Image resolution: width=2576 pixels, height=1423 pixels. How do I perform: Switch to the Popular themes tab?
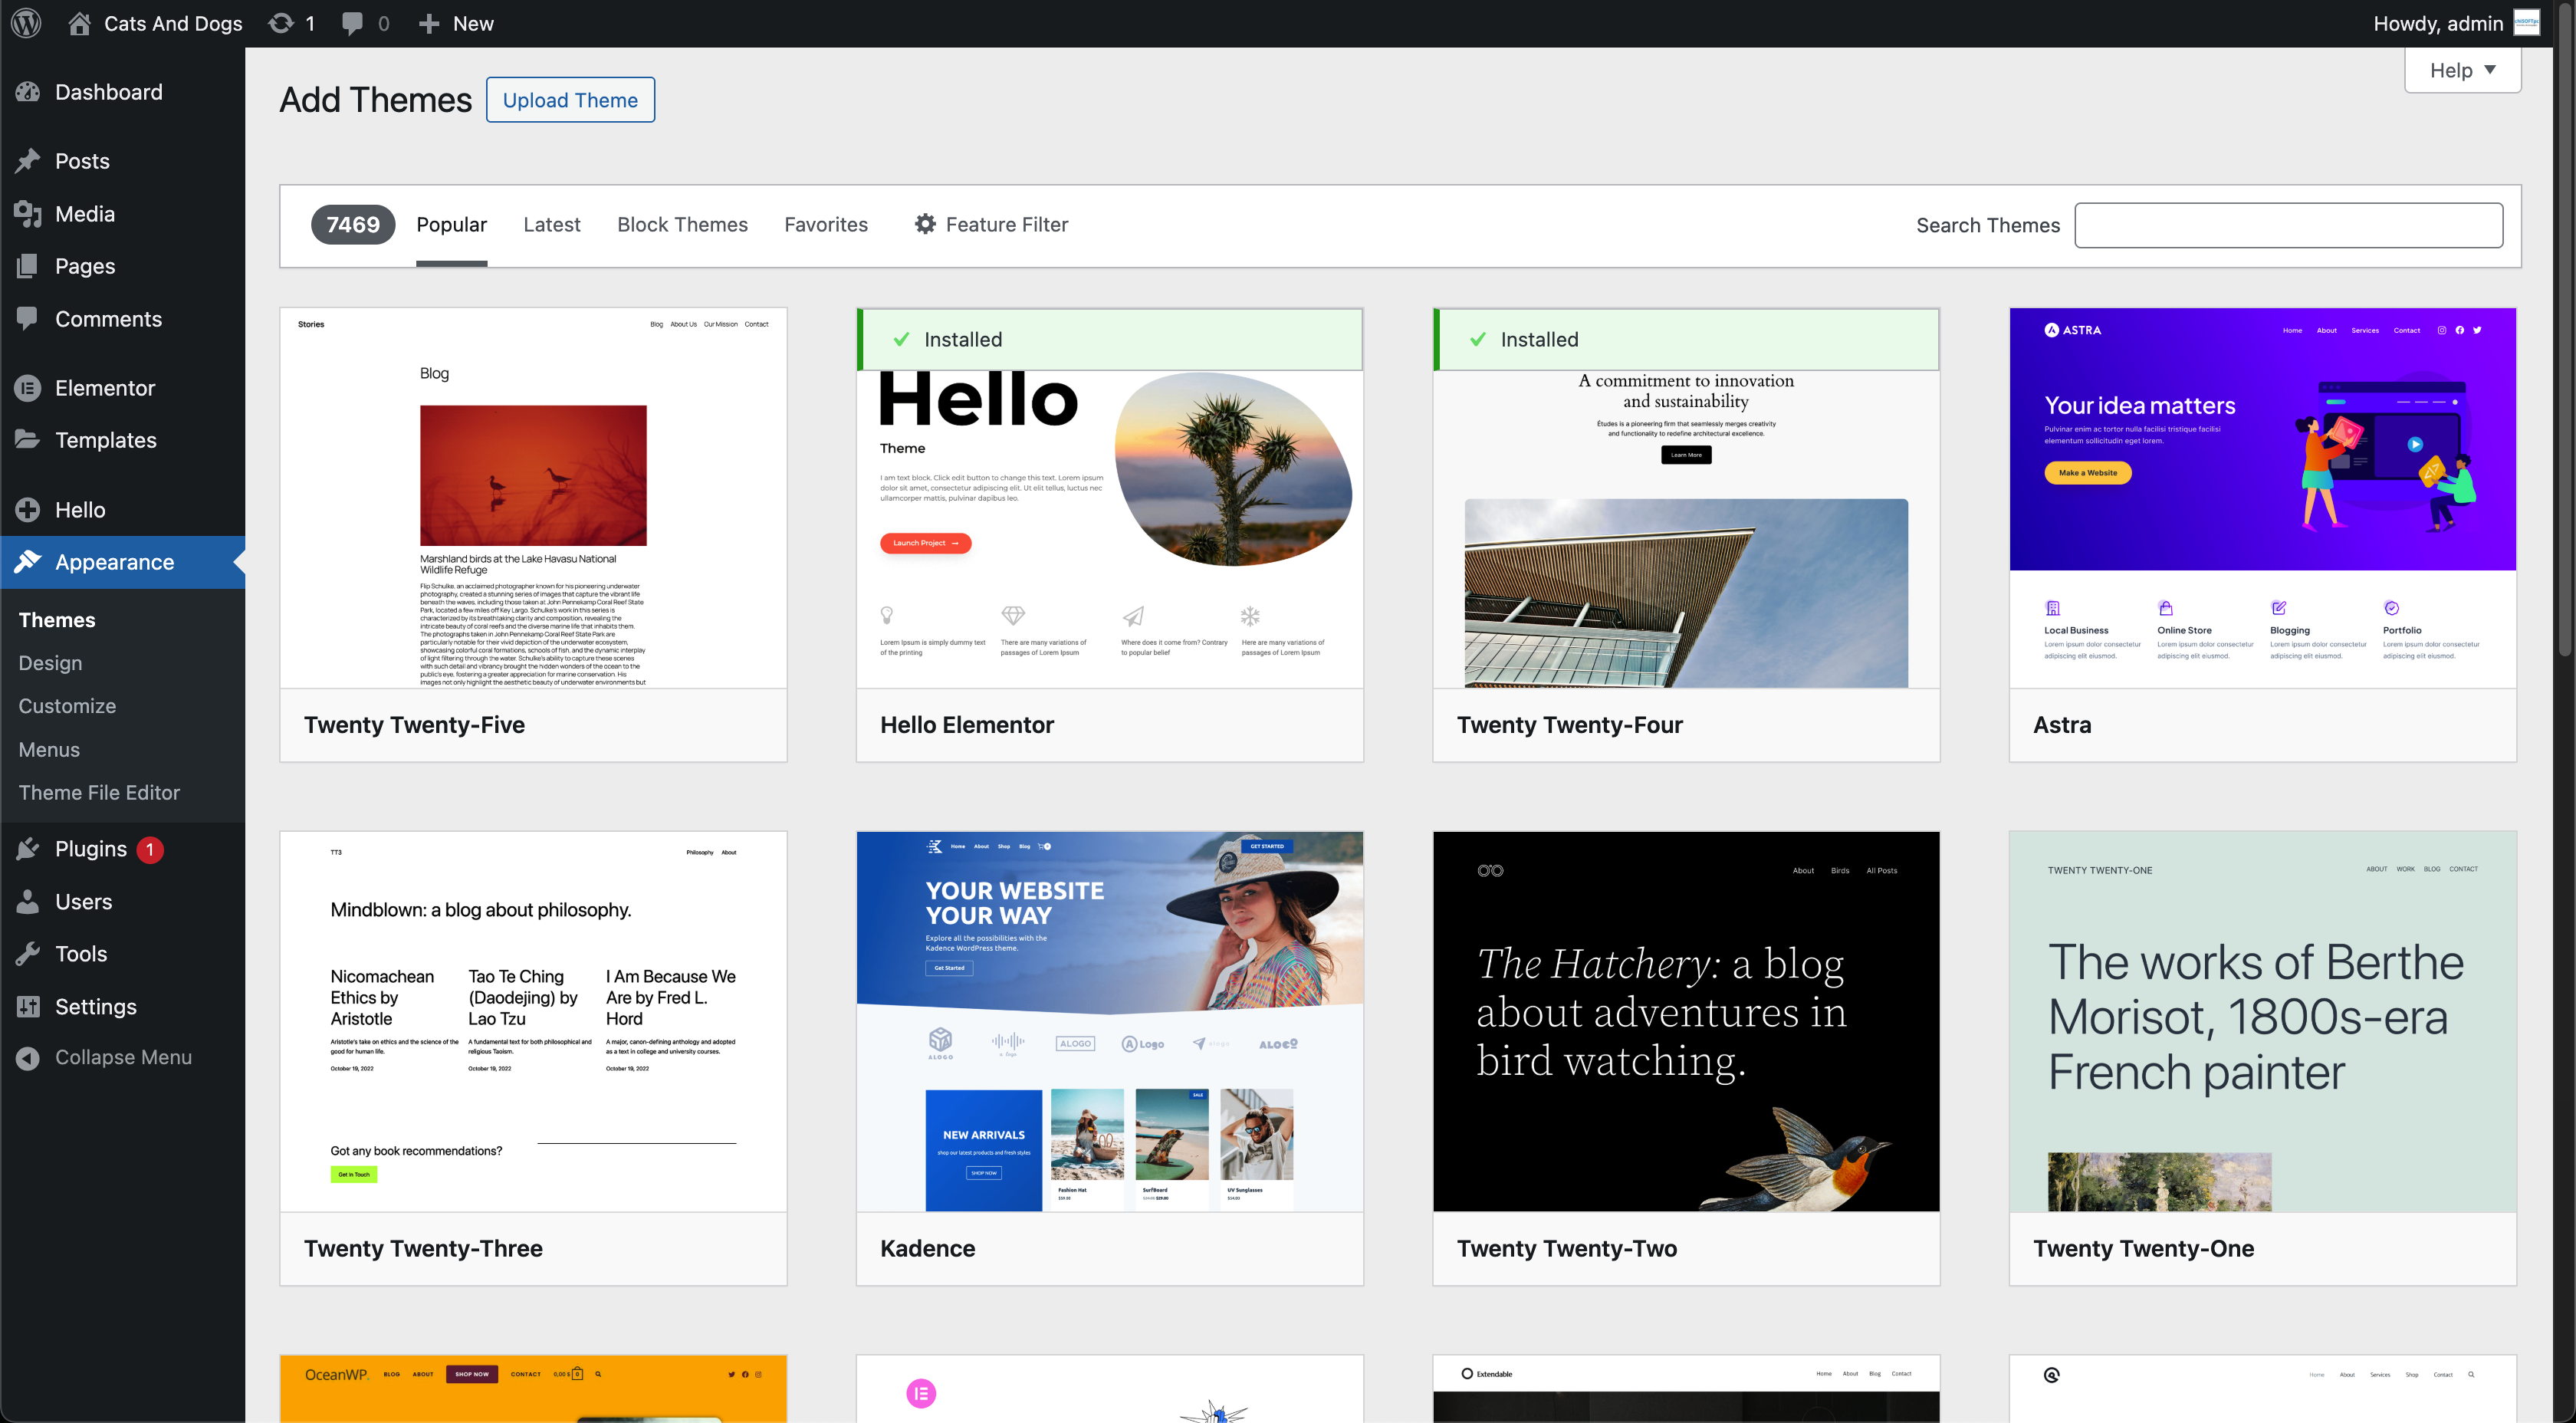[x=452, y=225]
